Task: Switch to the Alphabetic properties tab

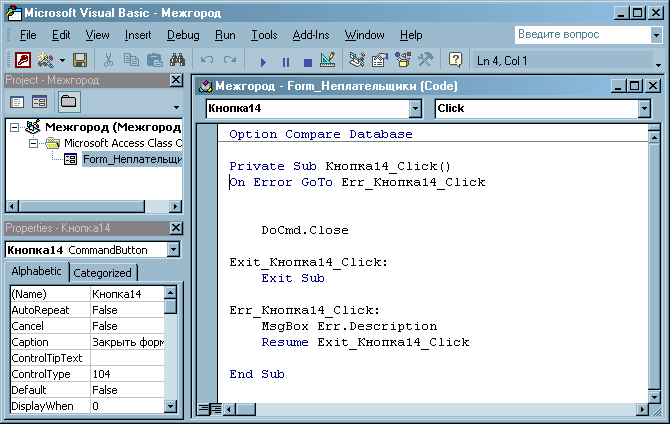Action: (37, 271)
